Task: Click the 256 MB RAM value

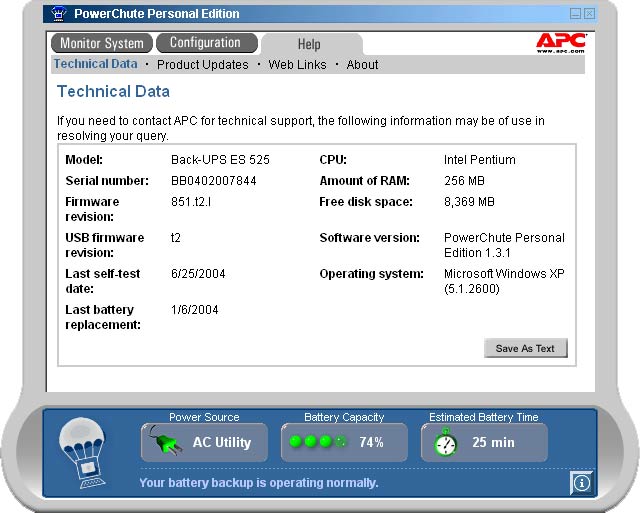Action: (464, 181)
